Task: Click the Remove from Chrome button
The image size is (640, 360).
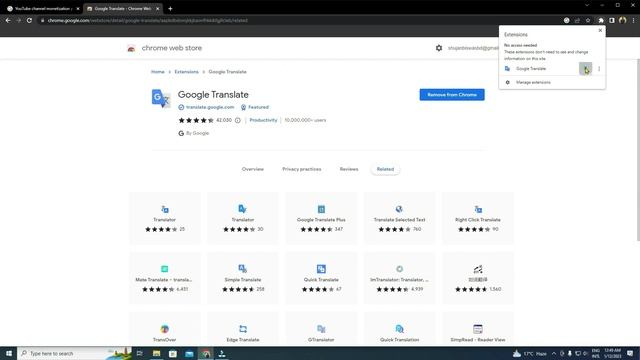Action: click(x=452, y=95)
